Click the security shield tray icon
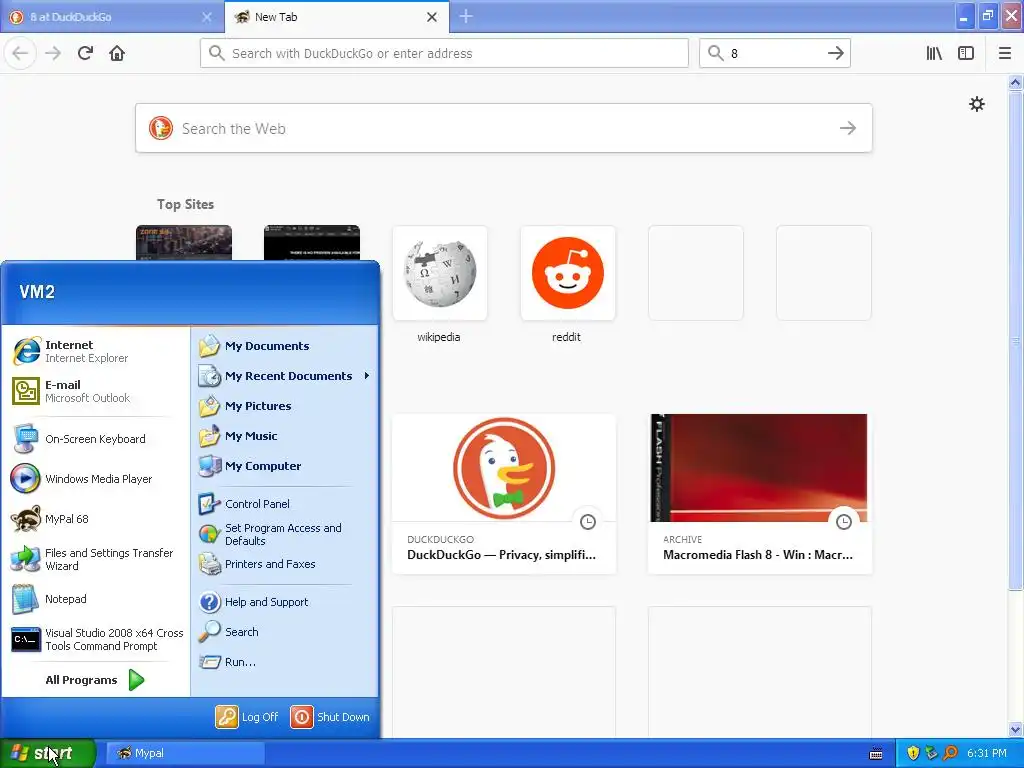The width and height of the screenshot is (1024, 768). (x=913, y=753)
